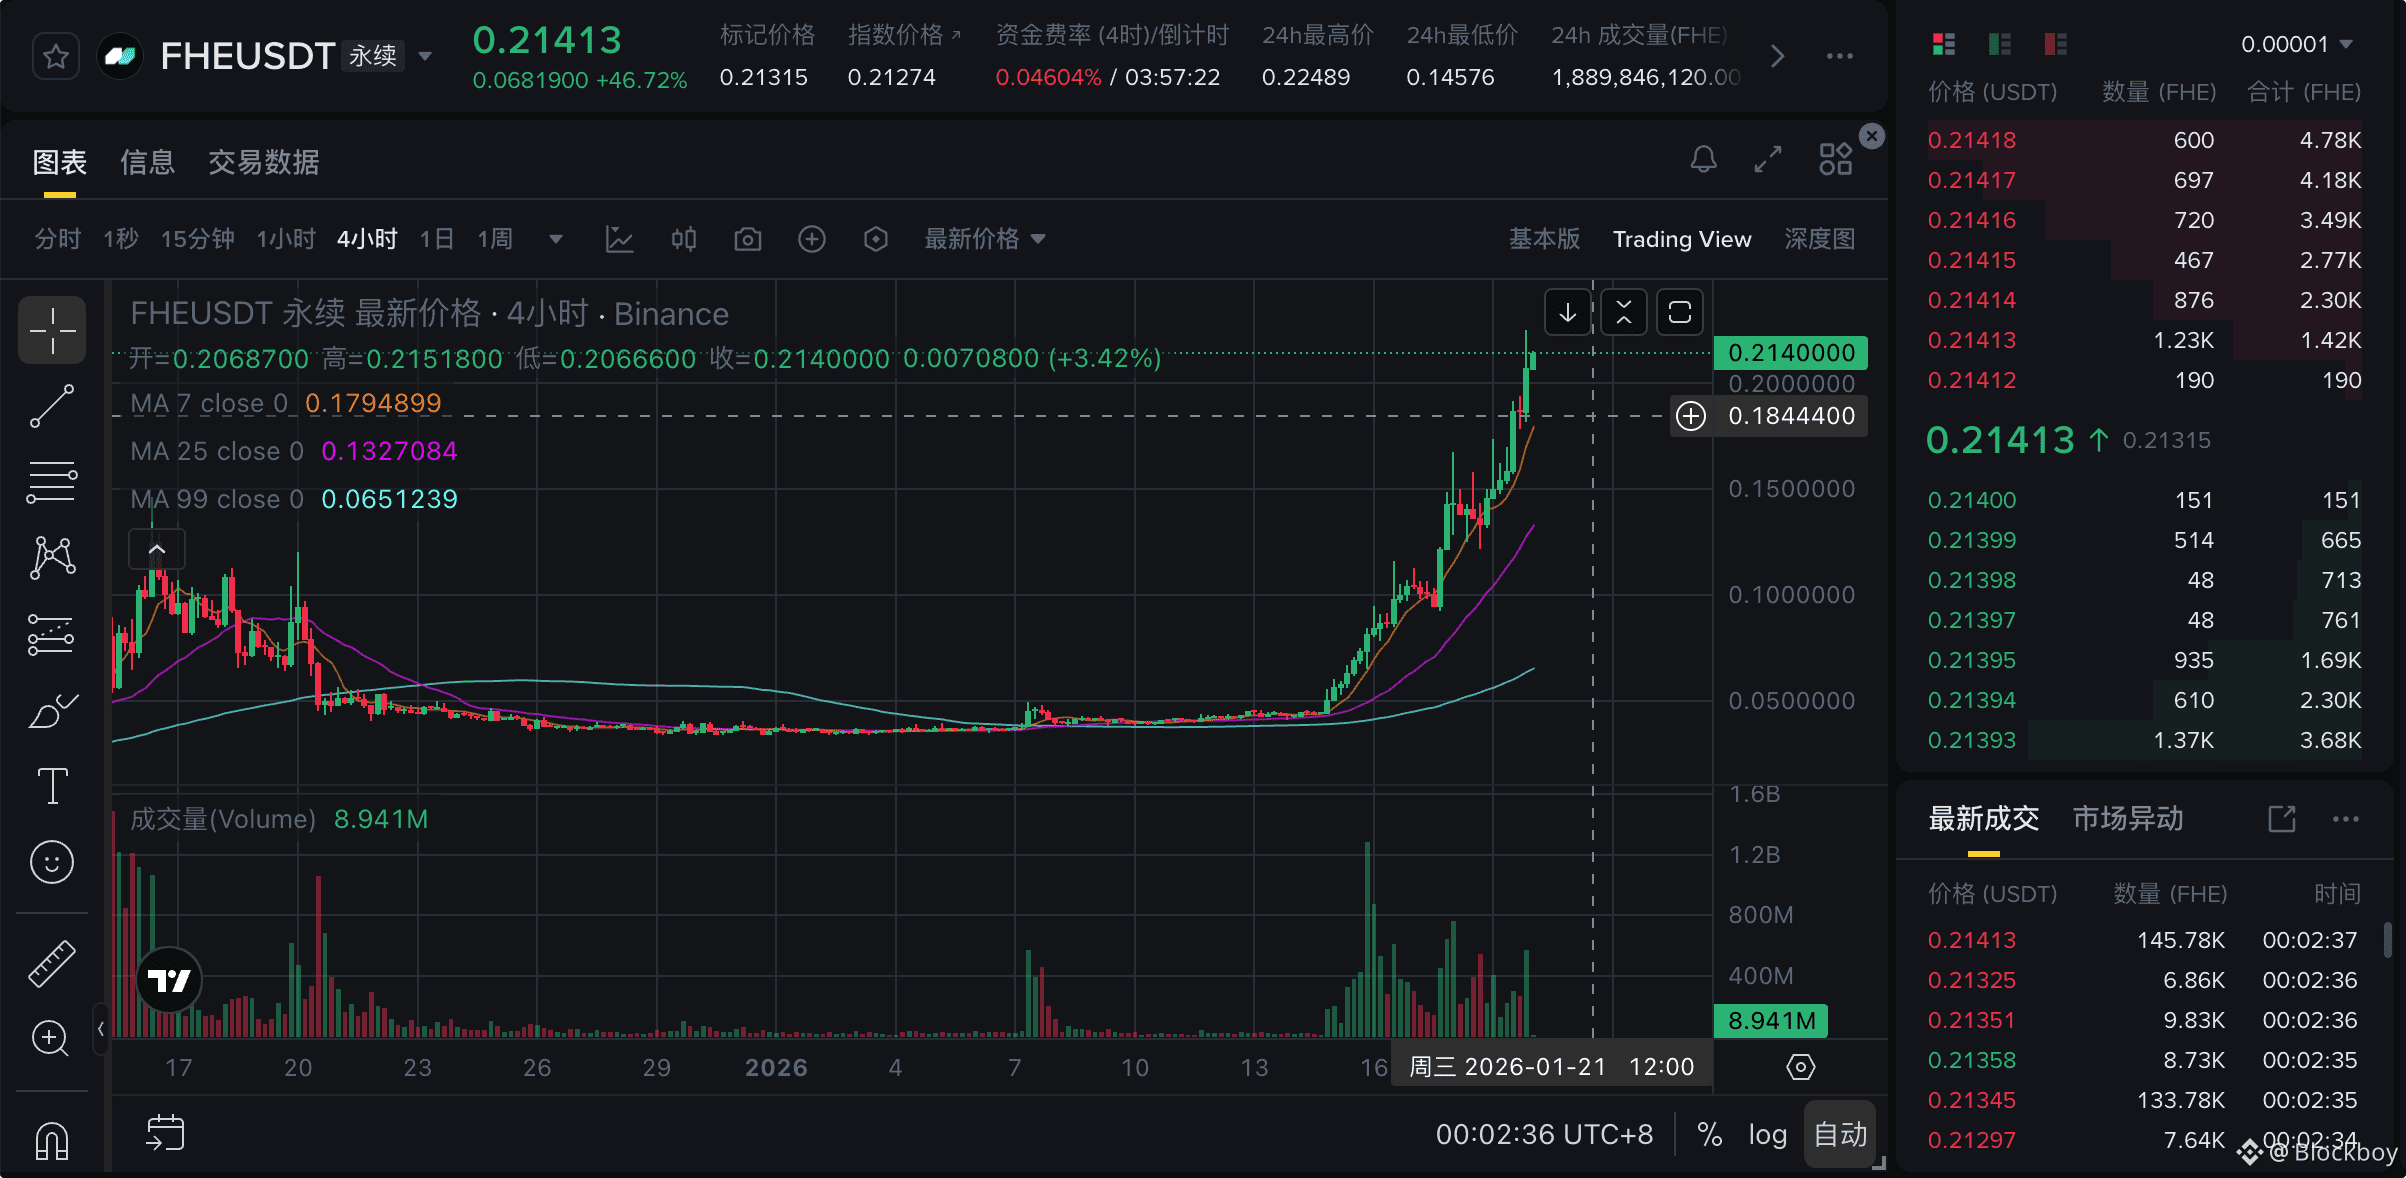Enable the magnet snap mode
Image resolution: width=2406 pixels, height=1178 pixels.
[x=52, y=1140]
